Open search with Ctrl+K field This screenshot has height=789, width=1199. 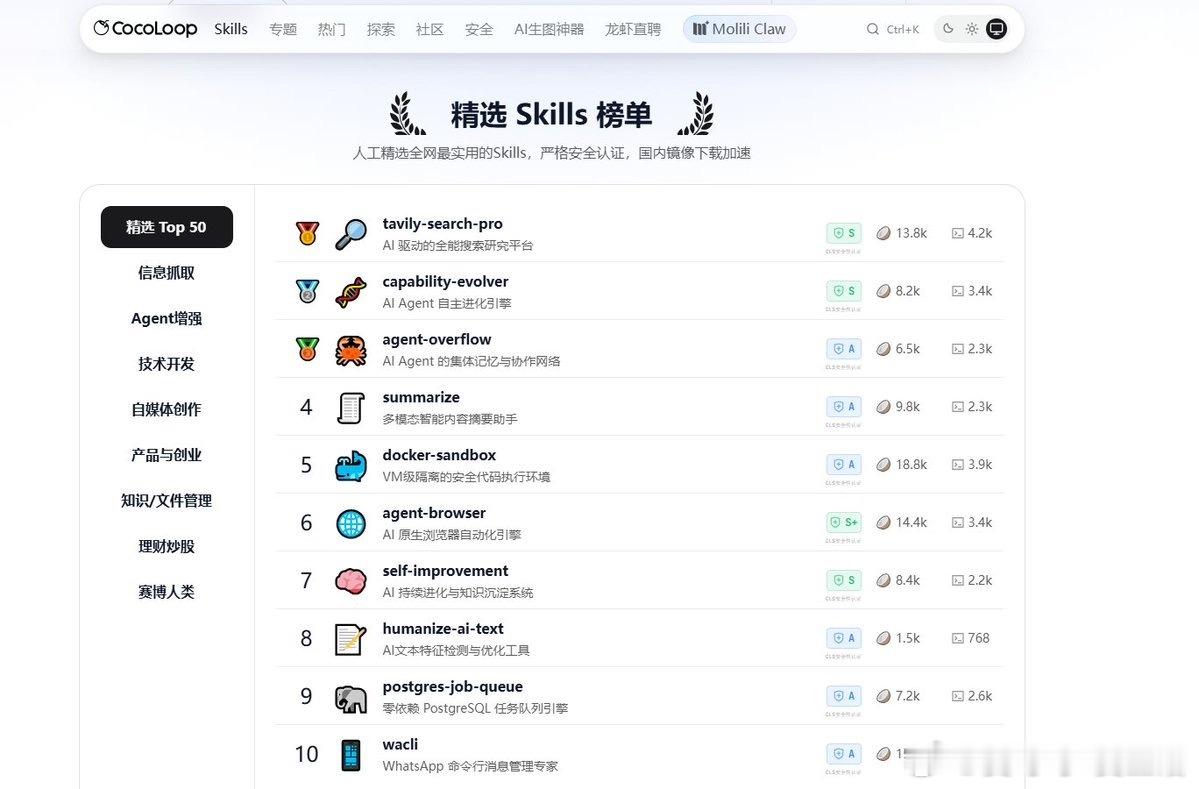click(892, 29)
